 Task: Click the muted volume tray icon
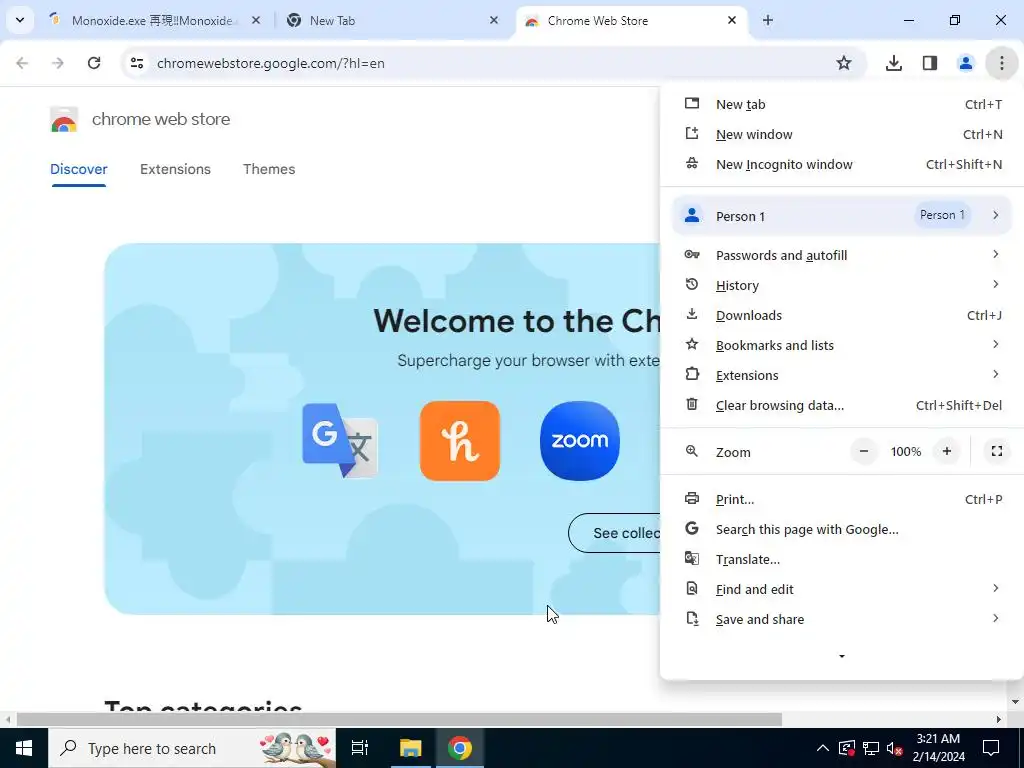[895, 748]
